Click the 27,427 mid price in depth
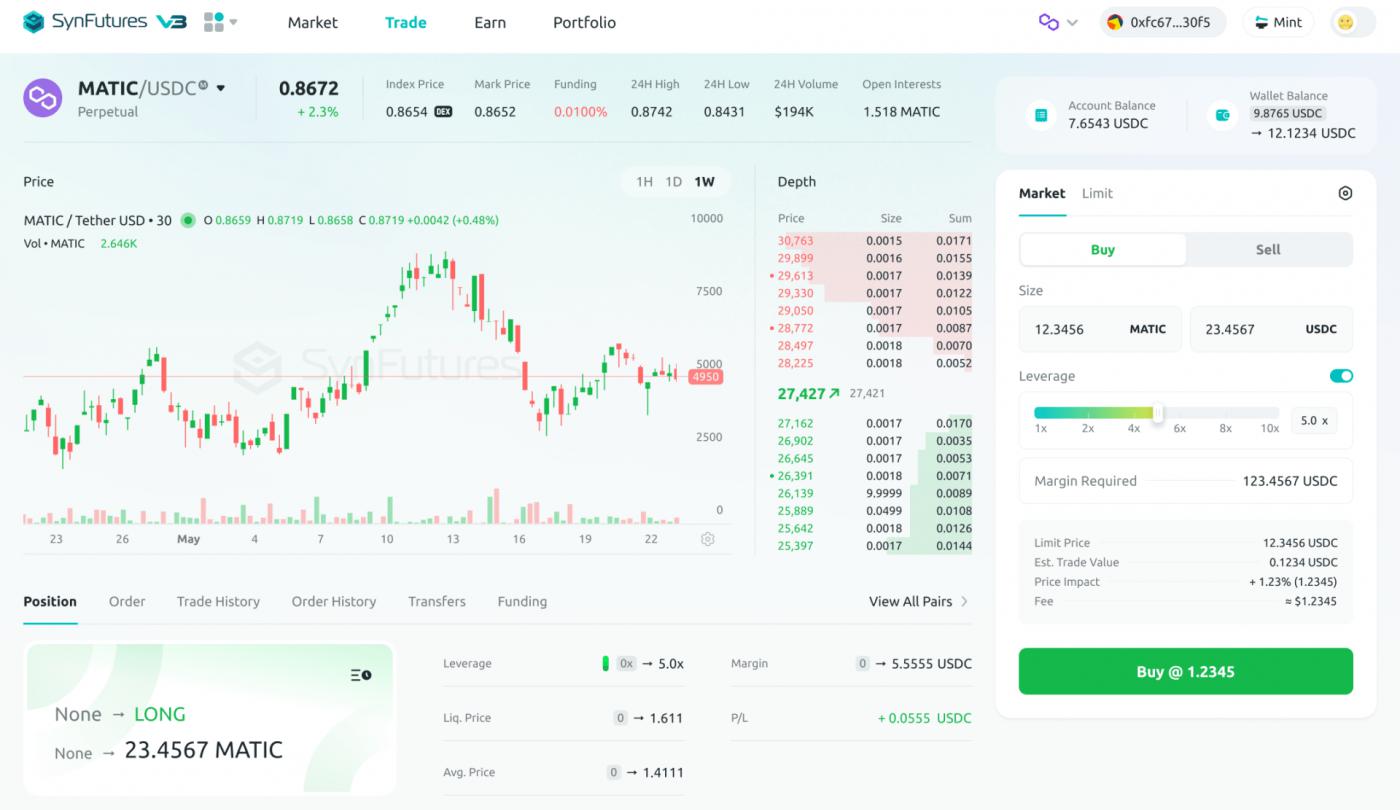The width and height of the screenshot is (1400, 810). (x=801, y=394)
